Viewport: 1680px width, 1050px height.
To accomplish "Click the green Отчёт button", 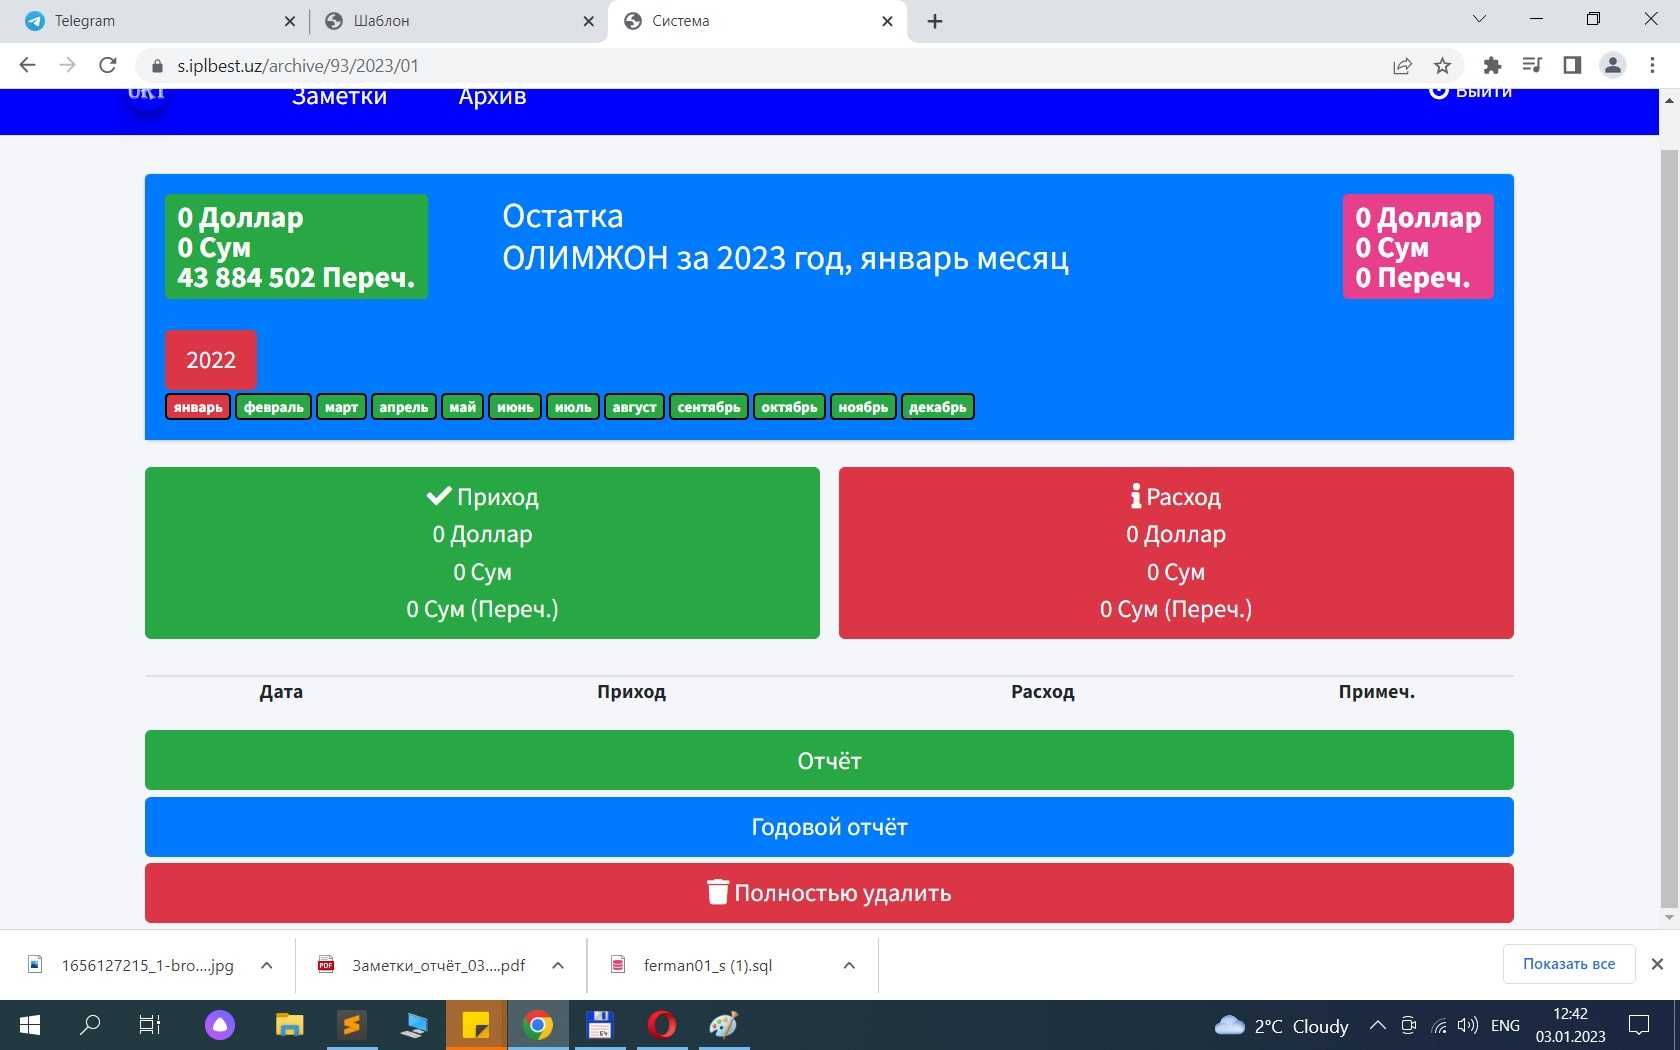I will 829,760.
